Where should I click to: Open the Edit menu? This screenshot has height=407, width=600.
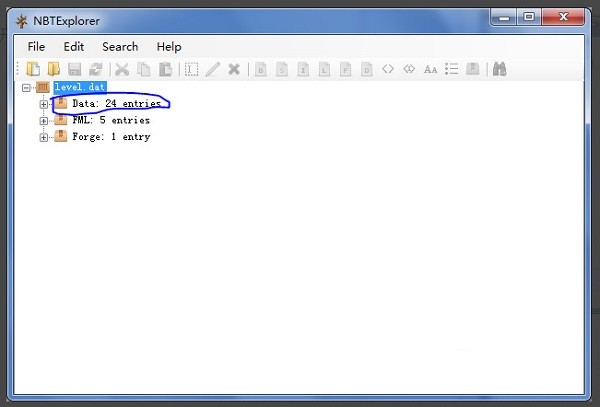point(74,46)
